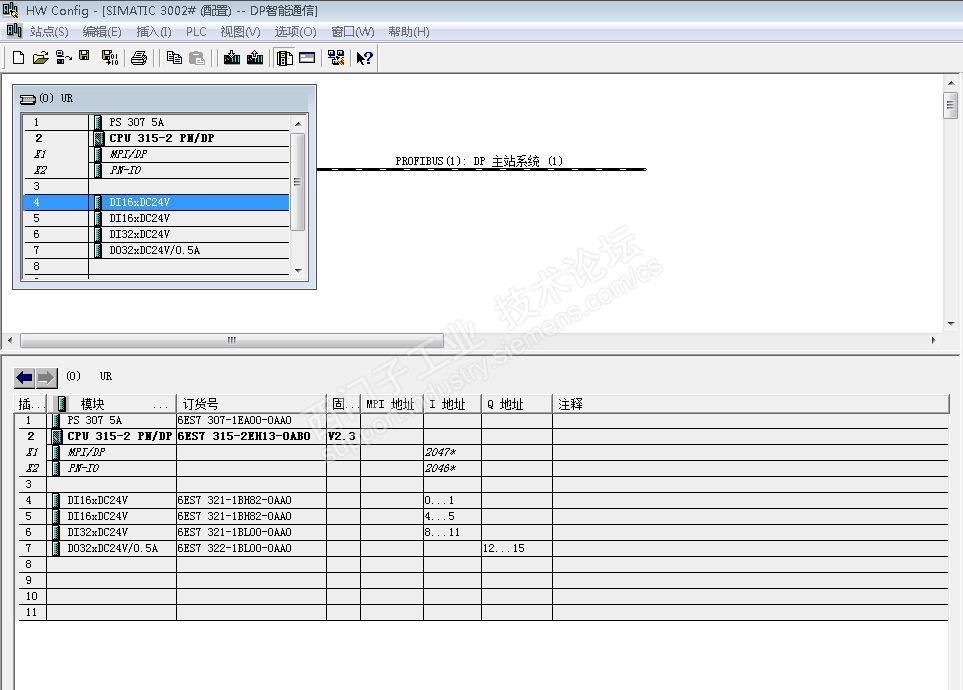963x690 pixels.
Task: Click the station pane vertical scrollbar up arrow
Action: coord(951,83)
